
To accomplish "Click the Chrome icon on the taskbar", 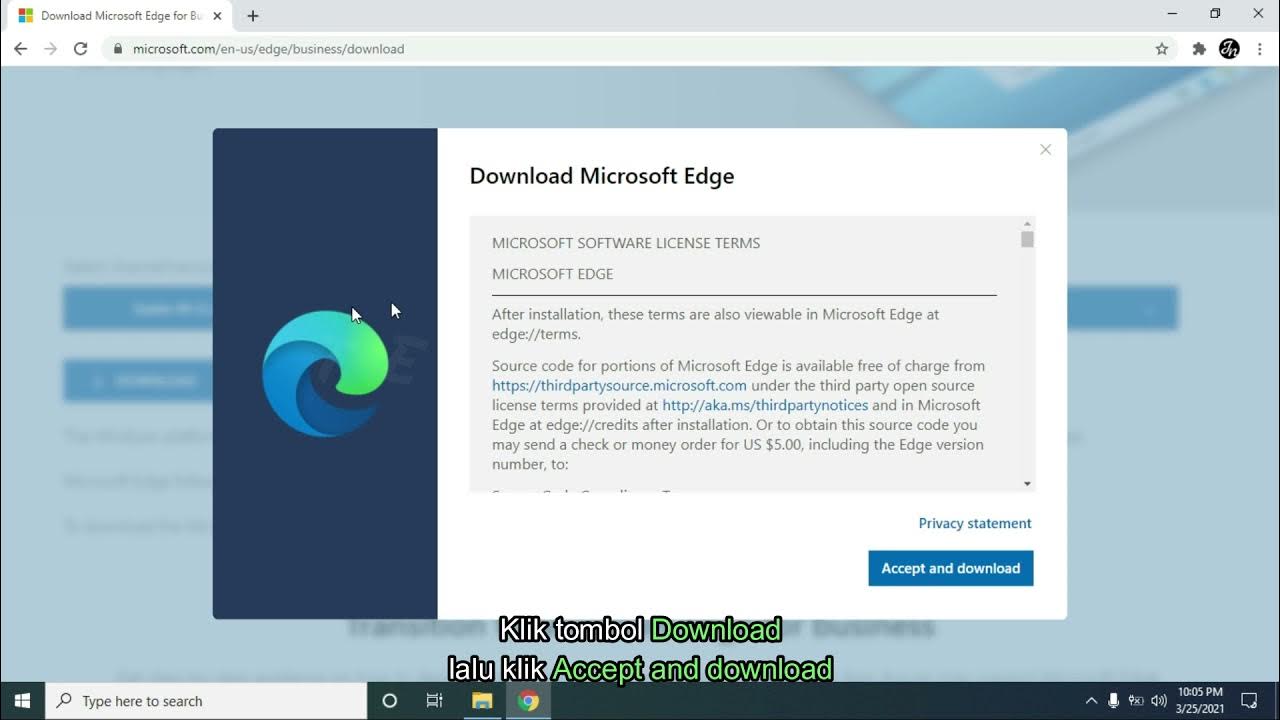I will (x=528, y=701).
